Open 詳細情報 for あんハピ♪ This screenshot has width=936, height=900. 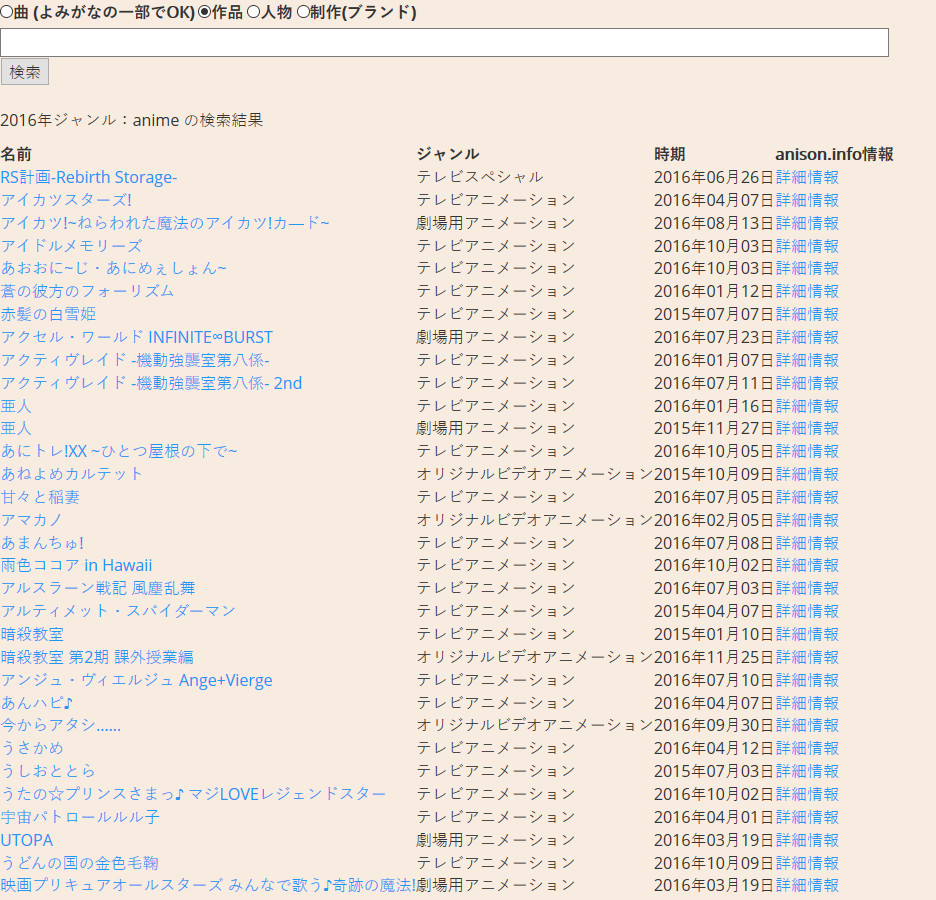pyautogui.click(x=807, y=703)
